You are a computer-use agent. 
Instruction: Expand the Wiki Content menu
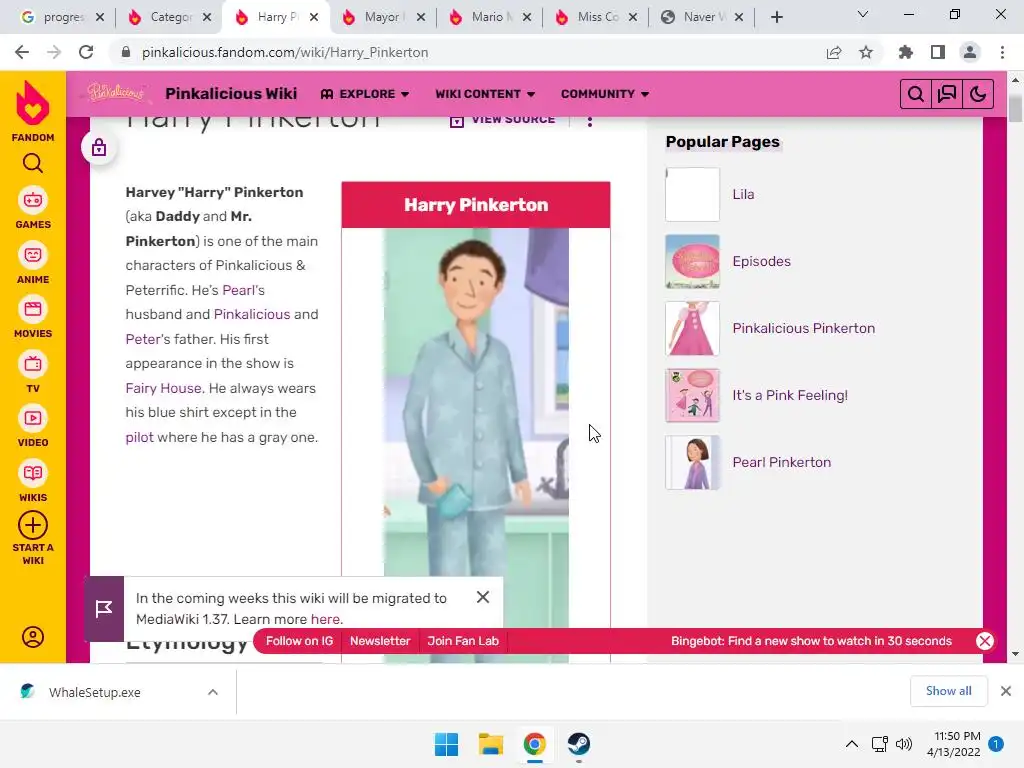485,94
